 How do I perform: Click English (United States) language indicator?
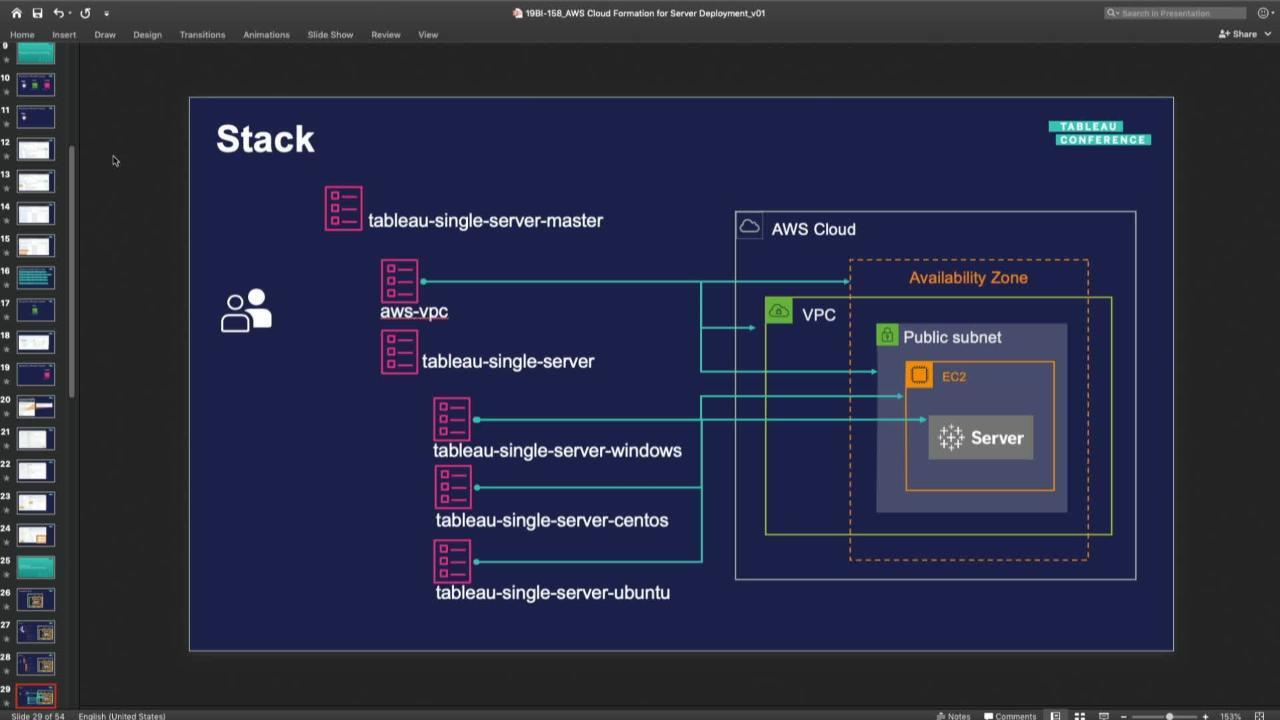[x=122, y=716]
